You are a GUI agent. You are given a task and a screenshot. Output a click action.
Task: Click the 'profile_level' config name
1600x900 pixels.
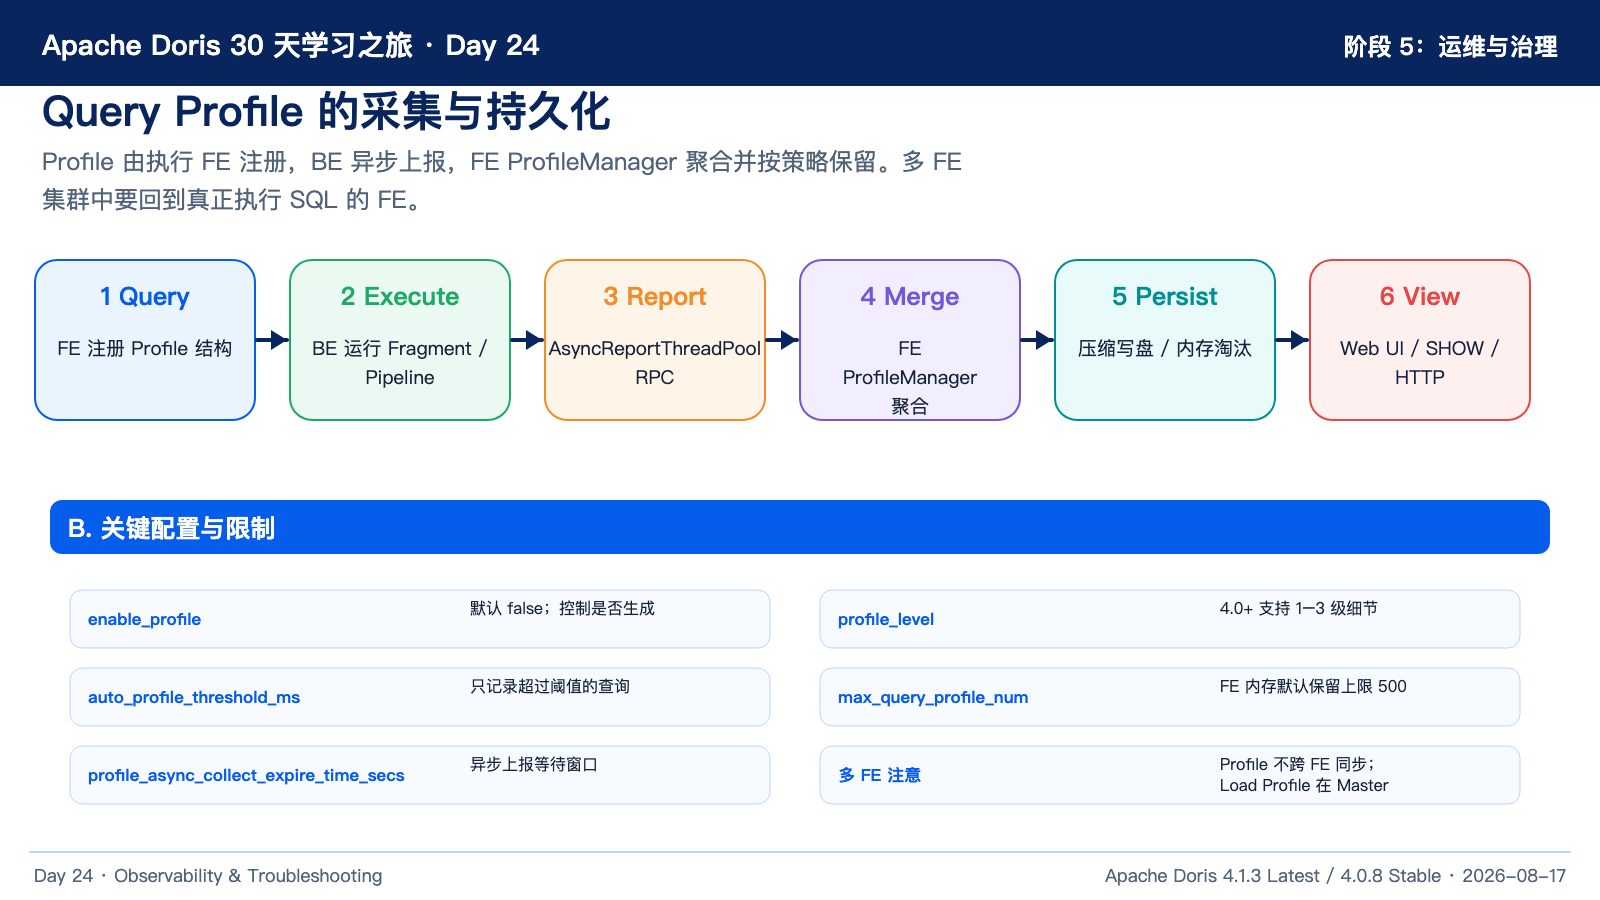[x=886, y=619]
